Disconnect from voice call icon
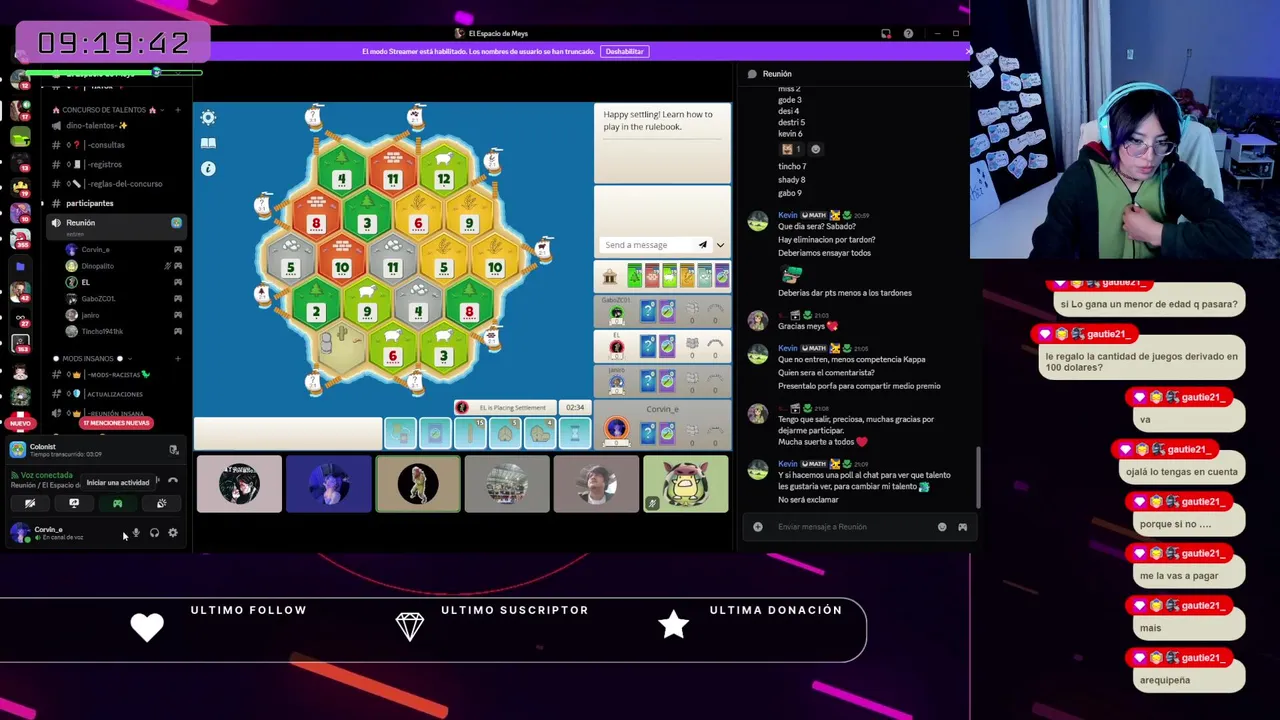1280x720 pixels. [173, 480]
